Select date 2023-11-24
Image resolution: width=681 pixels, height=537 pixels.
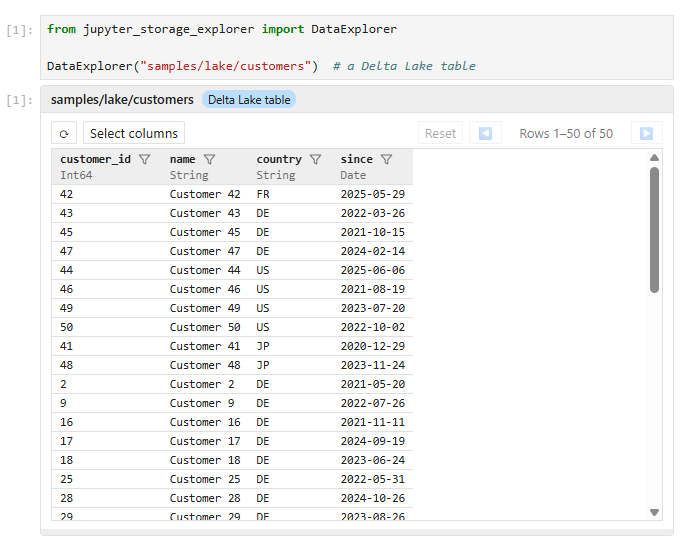373,365
